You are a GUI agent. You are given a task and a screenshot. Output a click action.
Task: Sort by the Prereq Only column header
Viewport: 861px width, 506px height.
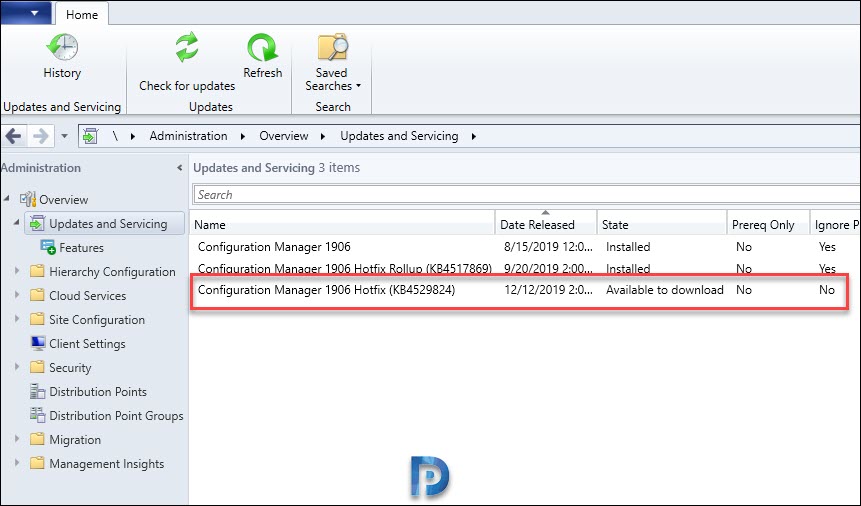pos(769,224)
